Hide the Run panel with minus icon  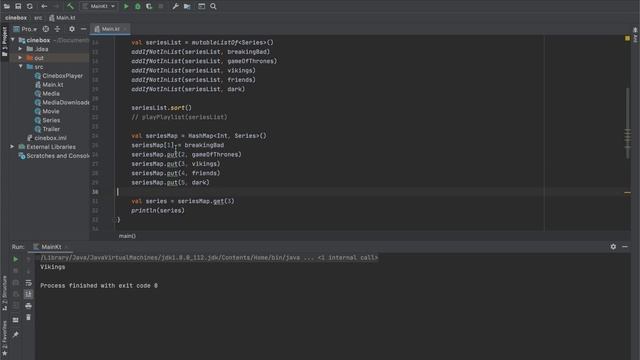(x=625, y=247)
